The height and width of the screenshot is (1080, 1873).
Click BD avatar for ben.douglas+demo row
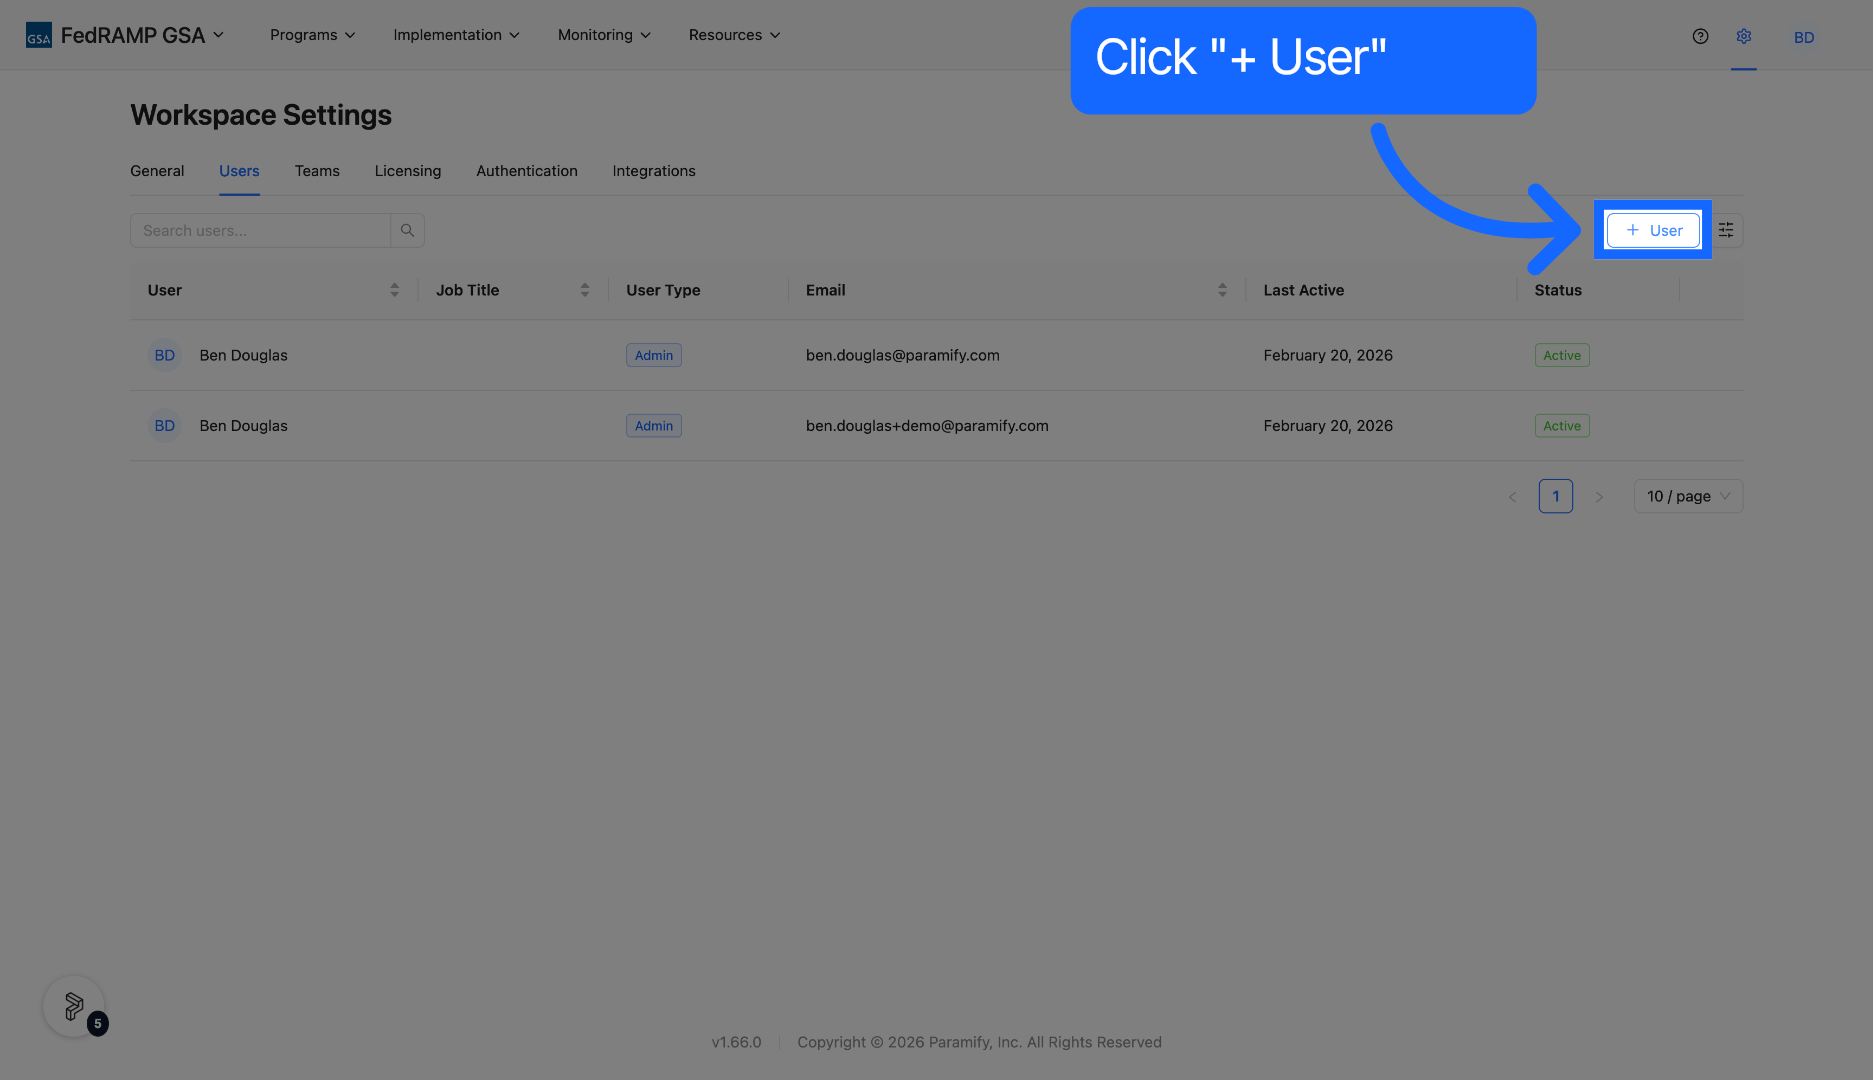(165, 425)
